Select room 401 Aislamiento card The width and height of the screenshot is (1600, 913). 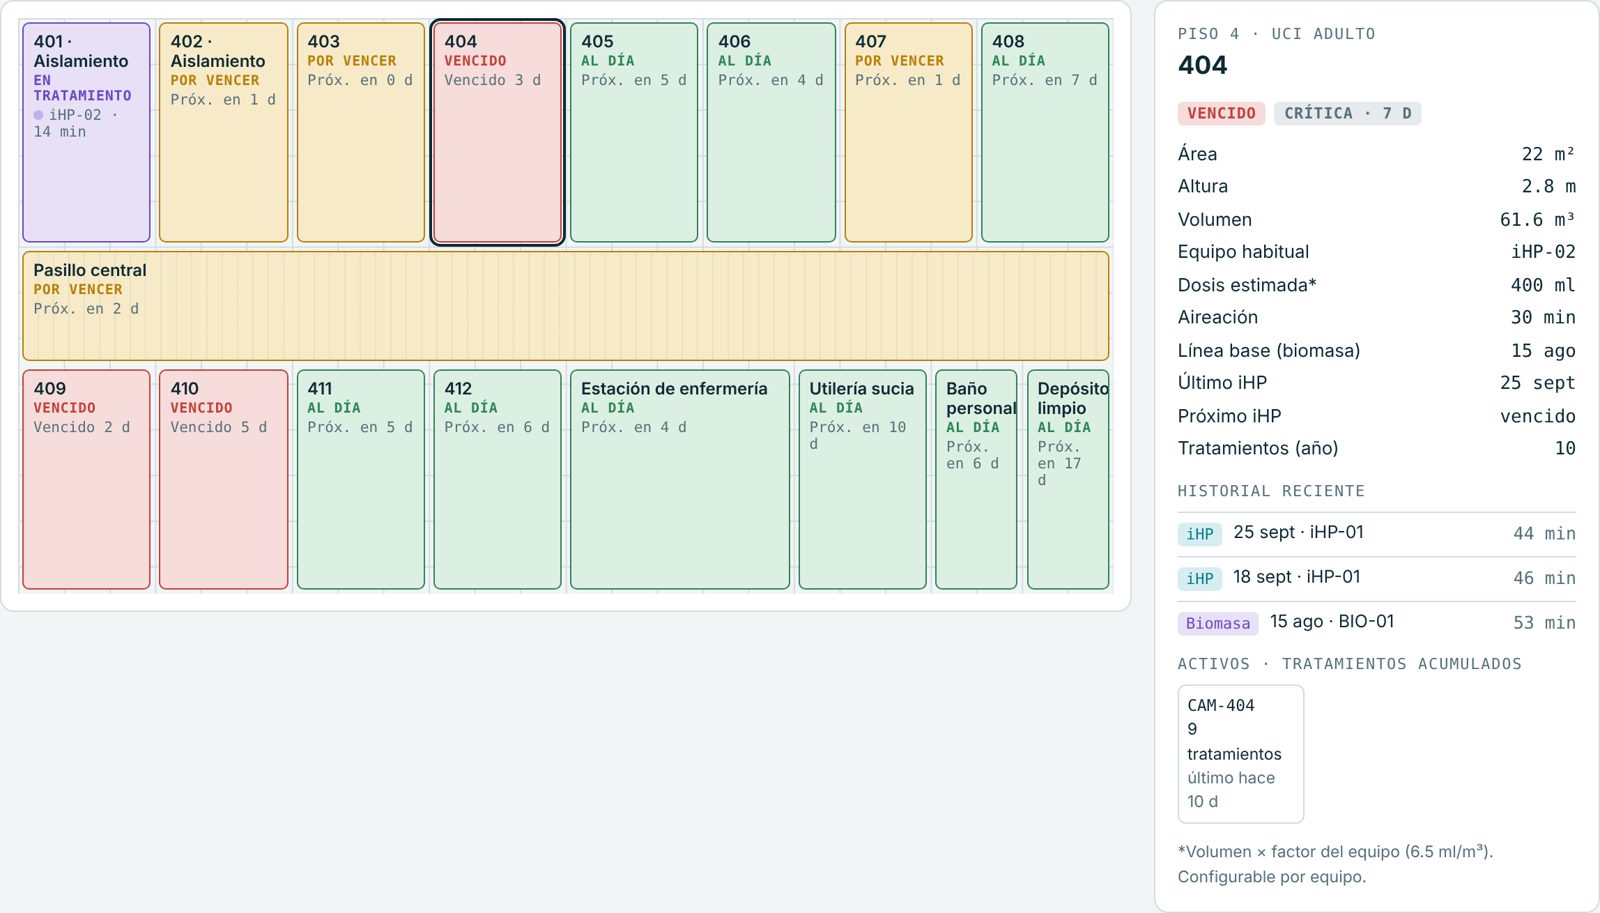(x=86, y=132)
